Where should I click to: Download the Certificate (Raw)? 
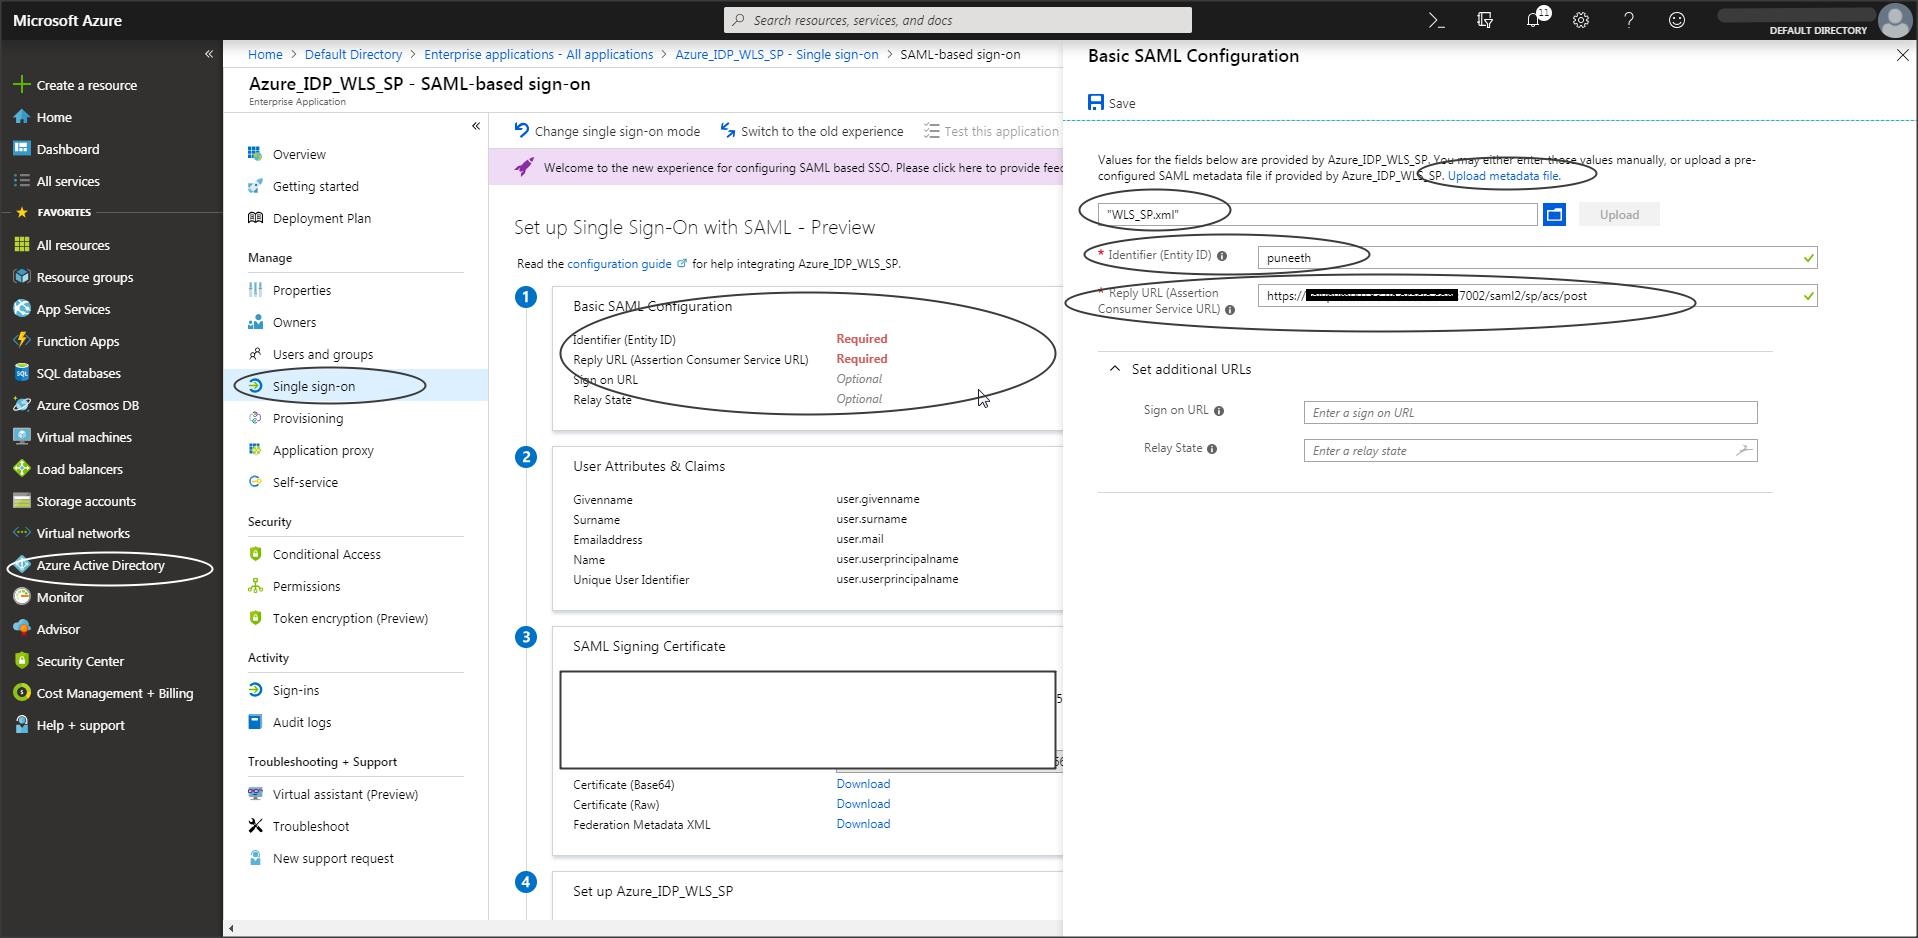(863, 804)
